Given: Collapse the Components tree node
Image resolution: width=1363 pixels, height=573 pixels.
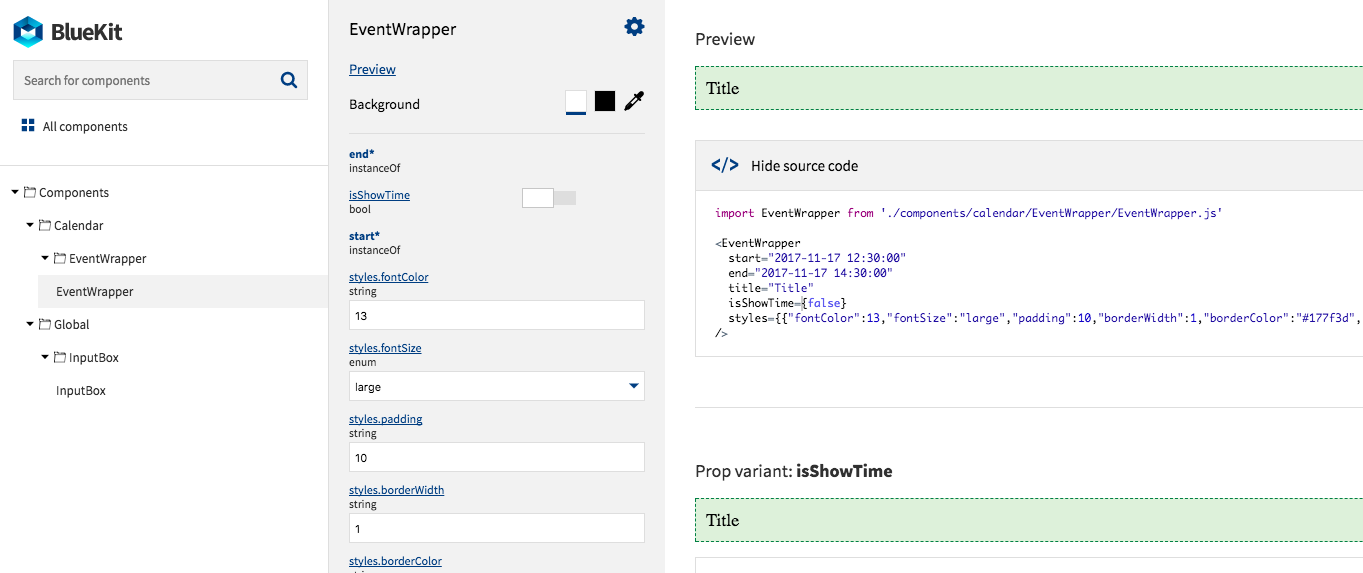Looking at the screenshot, I should [15, 192].
